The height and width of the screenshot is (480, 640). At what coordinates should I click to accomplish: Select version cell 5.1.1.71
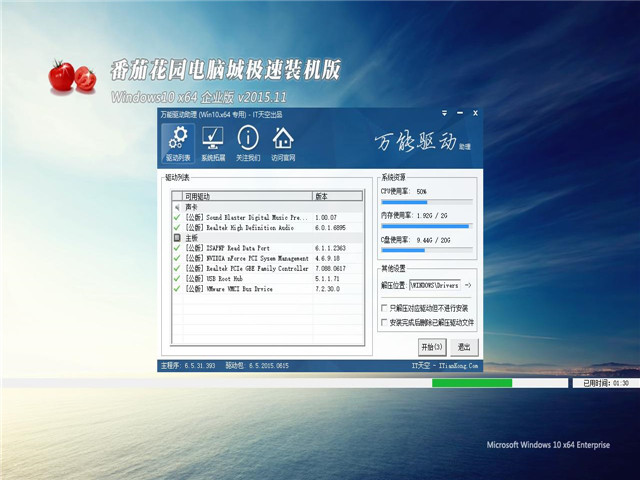tap(327, 279)
